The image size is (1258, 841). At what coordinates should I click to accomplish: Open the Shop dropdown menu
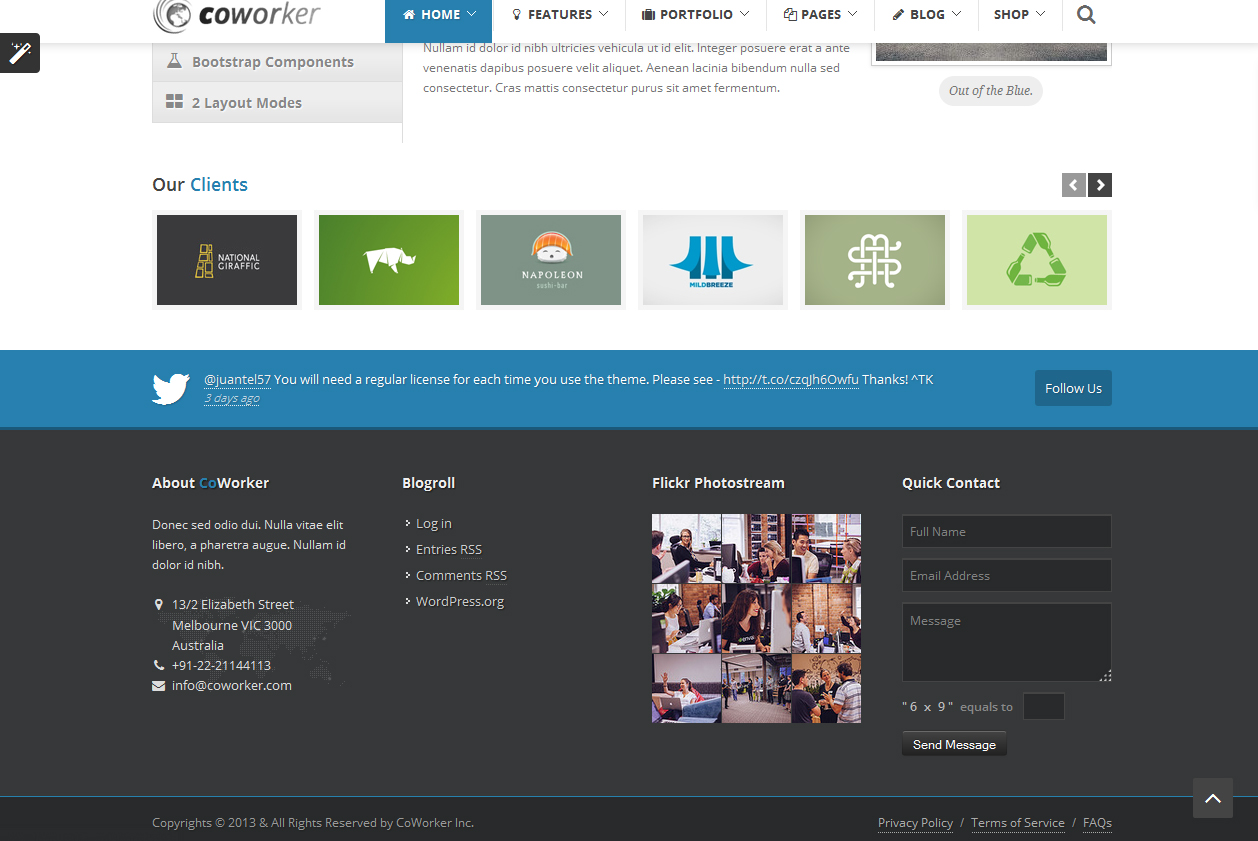pos(1019,15)
